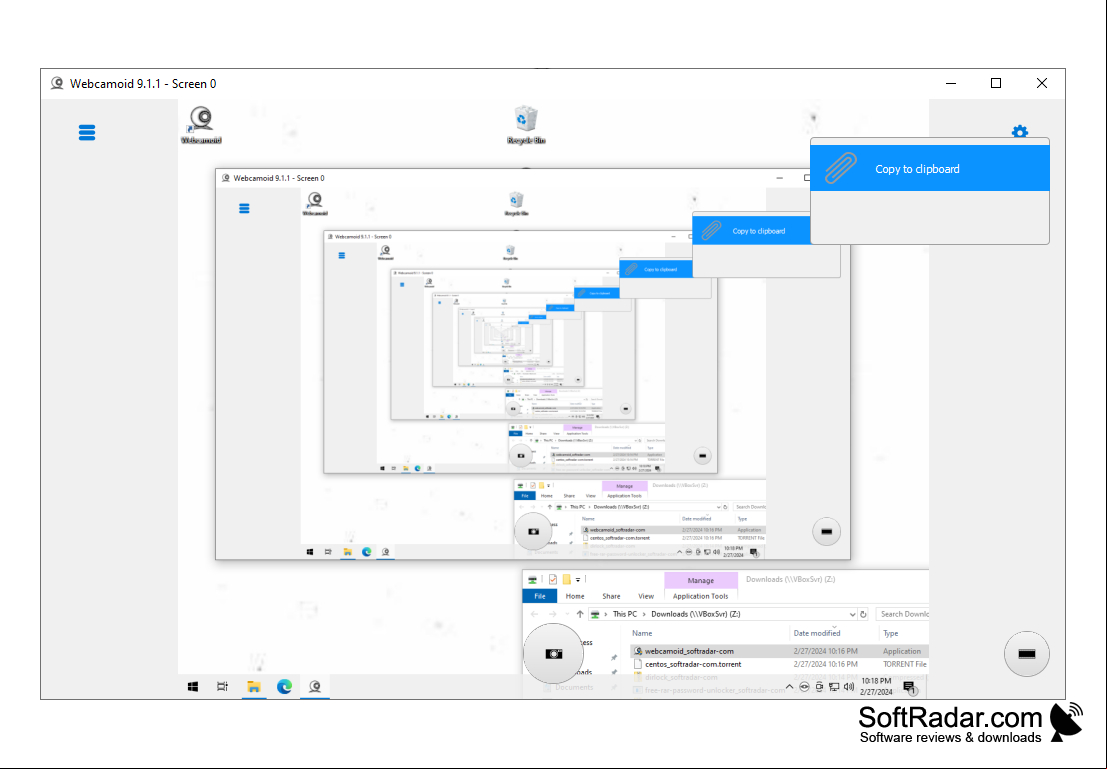Start recording with the round button at bottom right
This screenshot has height=769, width=1107.
coord(1027,654)
